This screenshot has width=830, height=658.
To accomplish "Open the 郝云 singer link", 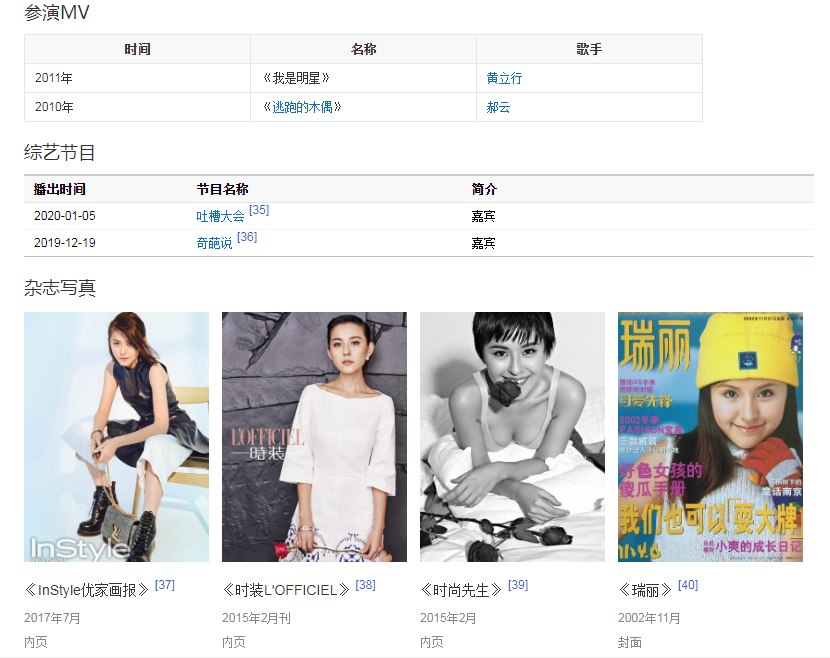I will tap(498, 107).
